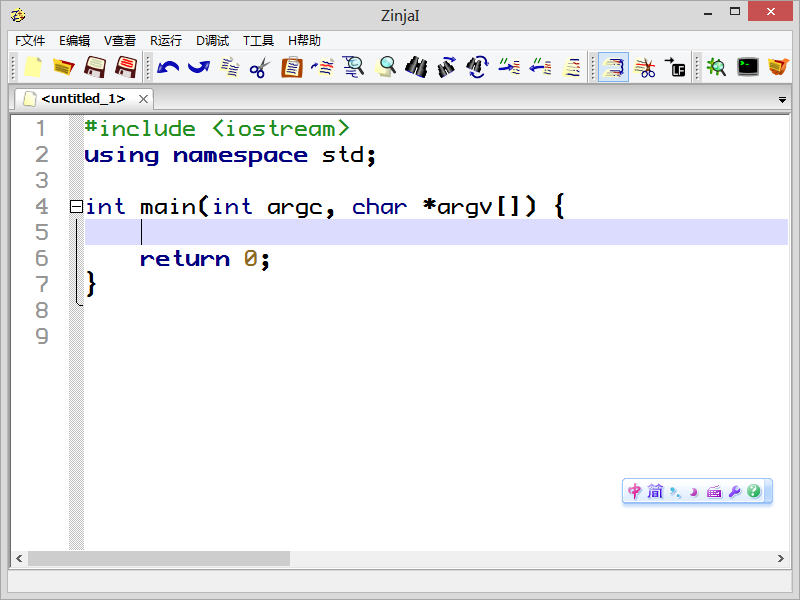Viewport: 800px width, 600px height.
Task: Uncomment lines with the left-arrow slashes icon
Action: pyautogui.click(x=540, y=67)
